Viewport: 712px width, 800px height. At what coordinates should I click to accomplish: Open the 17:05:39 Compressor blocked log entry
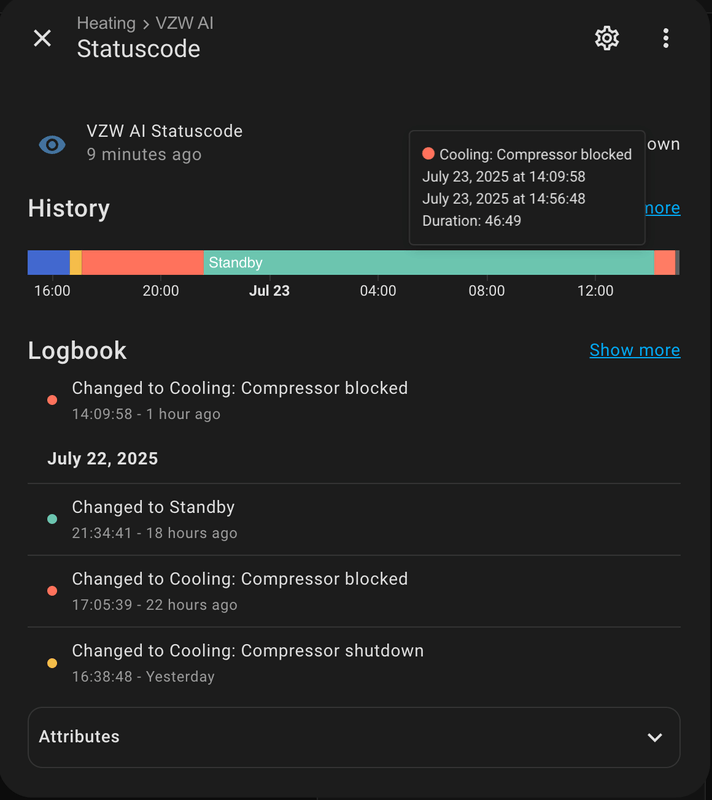pyautogui.click(x=240, y=591)
